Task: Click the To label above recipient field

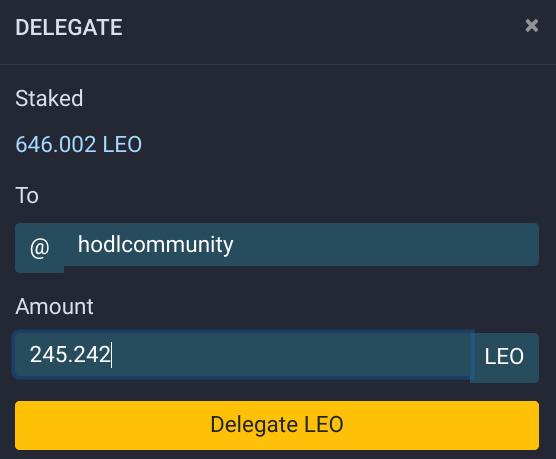Action: pyautogui.click(x=27, y=195)
